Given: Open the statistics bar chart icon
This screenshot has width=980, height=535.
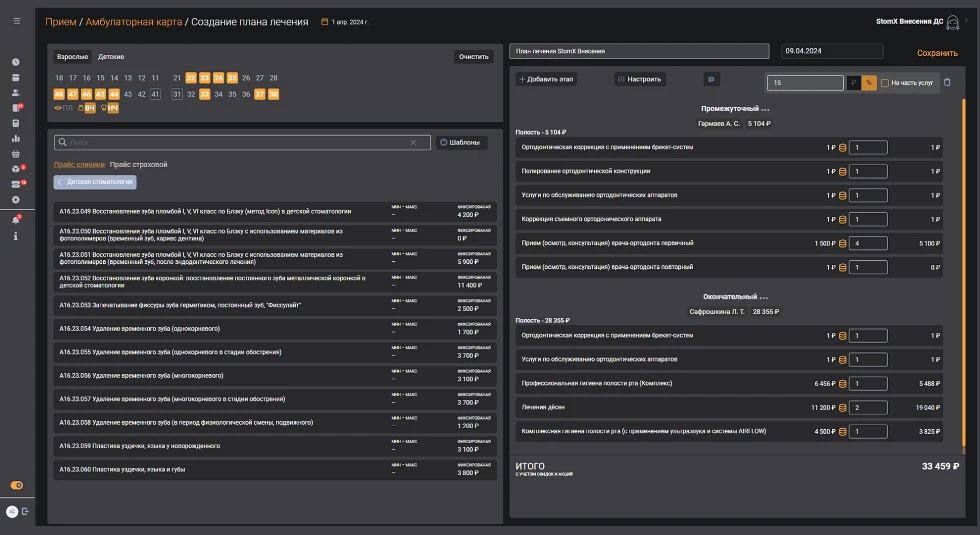Looking at the screenshot, I should [16, 139].
